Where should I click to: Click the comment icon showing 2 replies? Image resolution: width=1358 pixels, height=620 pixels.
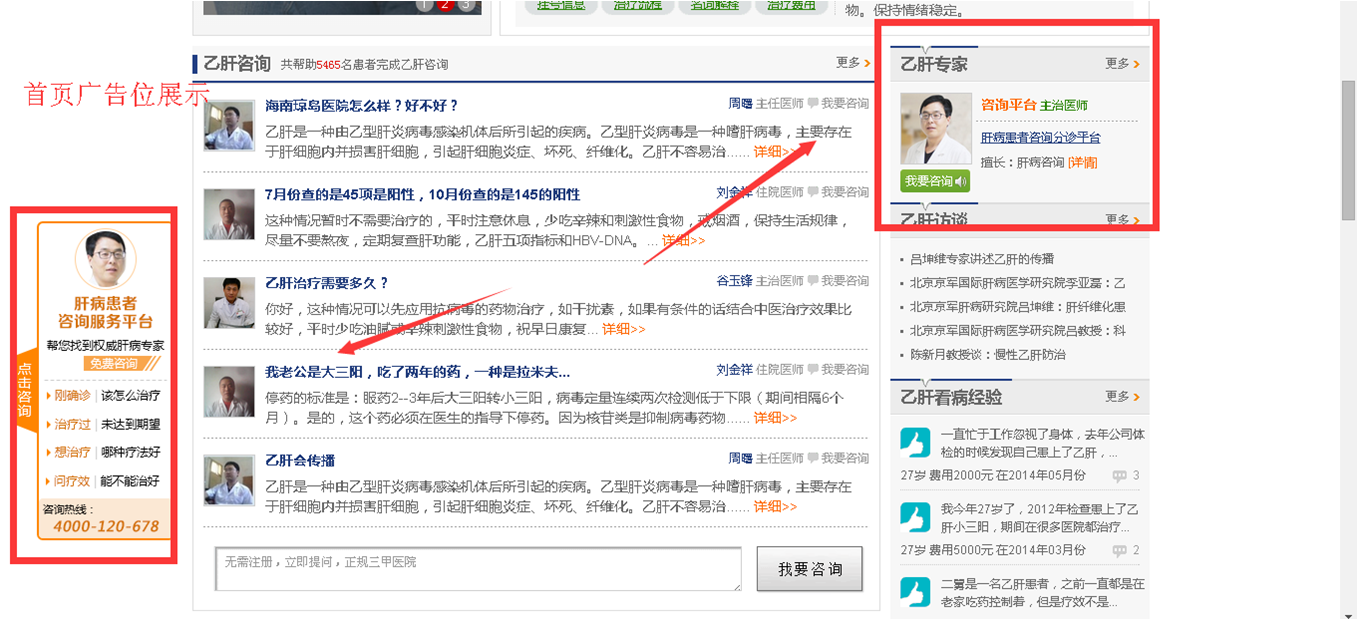pyautogui.click(x=1119, y=550)
